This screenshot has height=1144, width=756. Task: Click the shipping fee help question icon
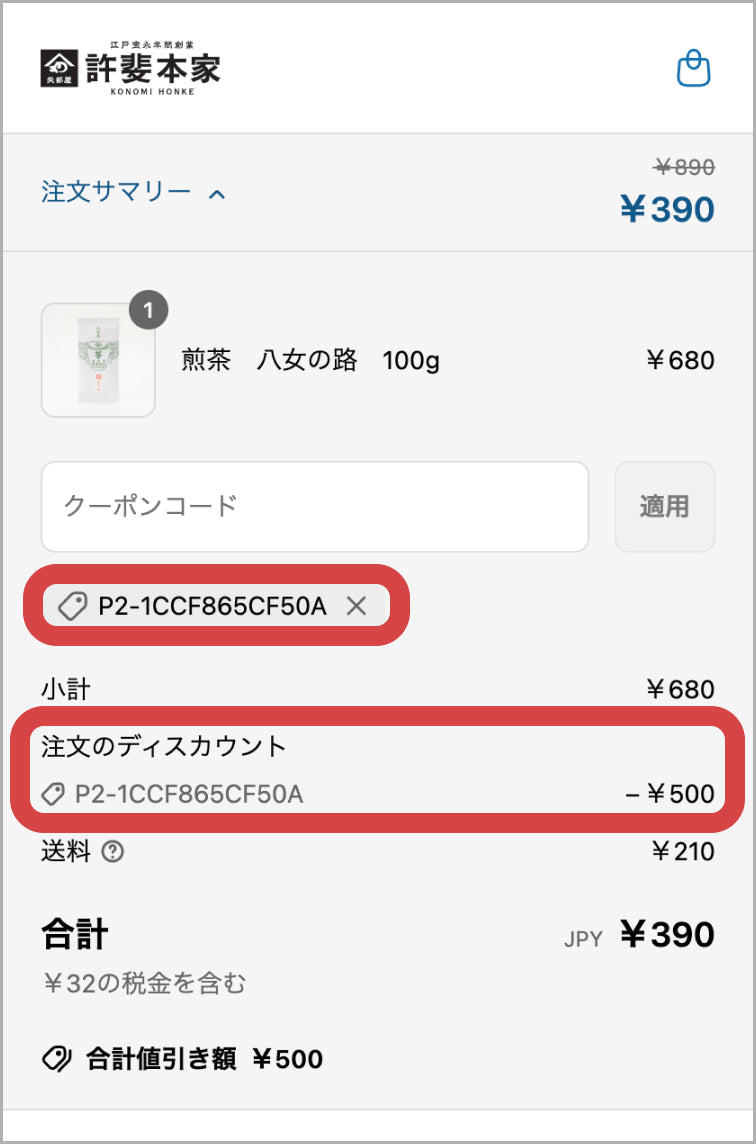click(x=113, y=852)
